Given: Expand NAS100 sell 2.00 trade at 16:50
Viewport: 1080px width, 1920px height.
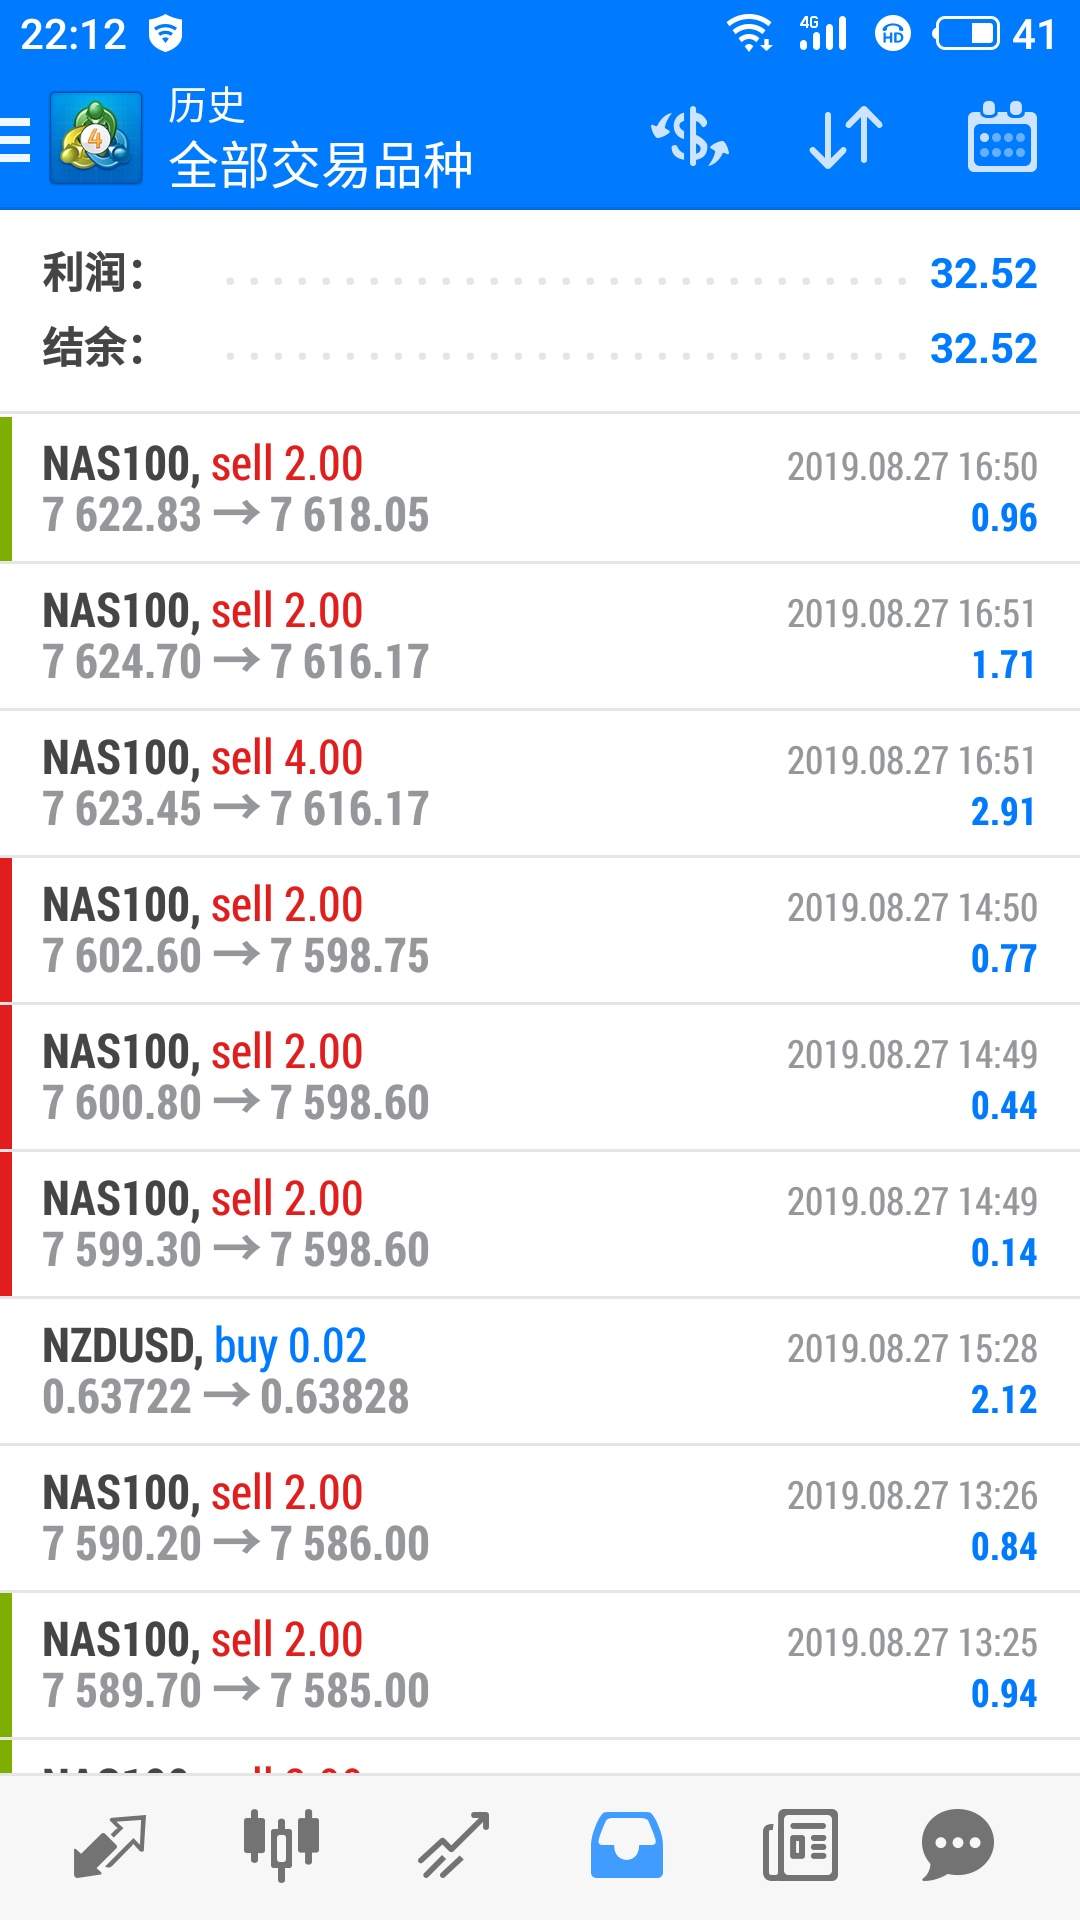Looking at the screenshot, I should pyautogui.click(x=540, y=489).
